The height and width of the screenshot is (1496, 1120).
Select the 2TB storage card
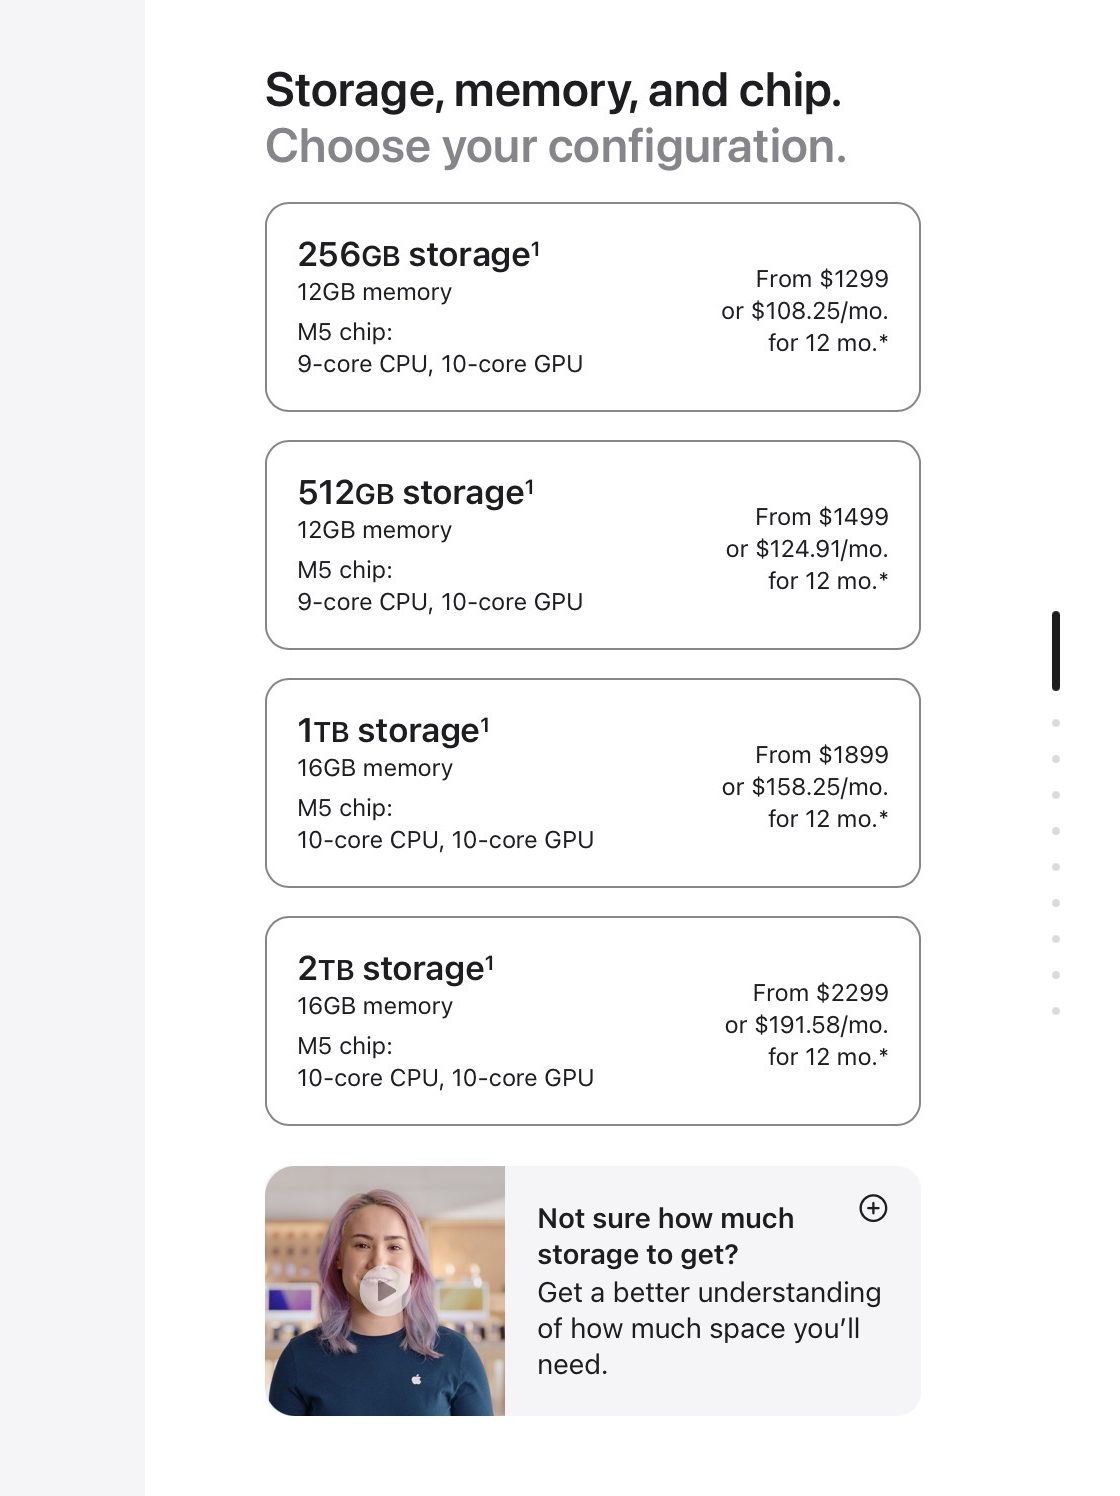point(592,1021)
